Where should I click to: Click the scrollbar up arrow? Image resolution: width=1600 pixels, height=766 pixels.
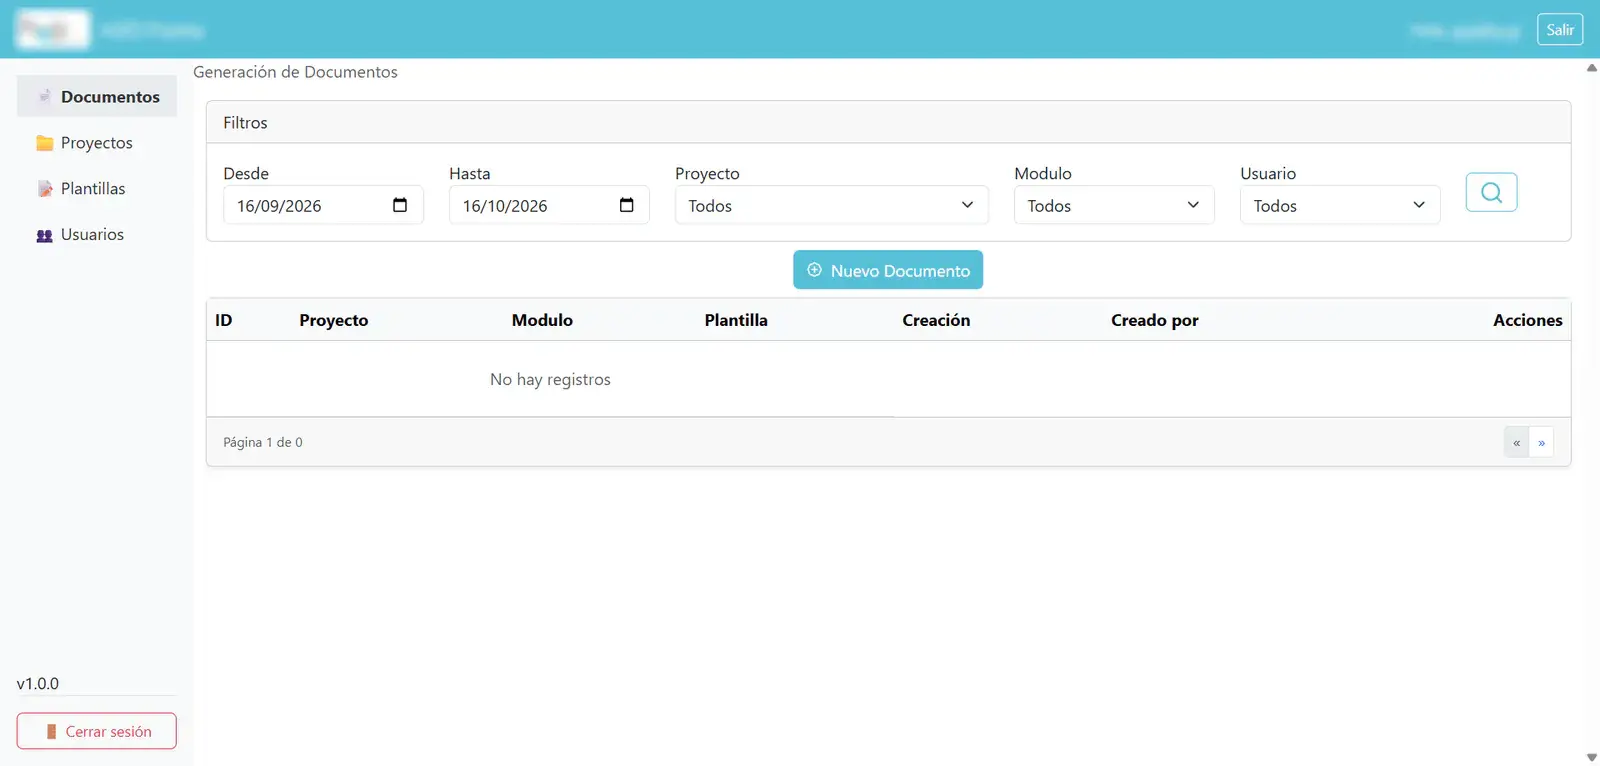point(1592,68)
